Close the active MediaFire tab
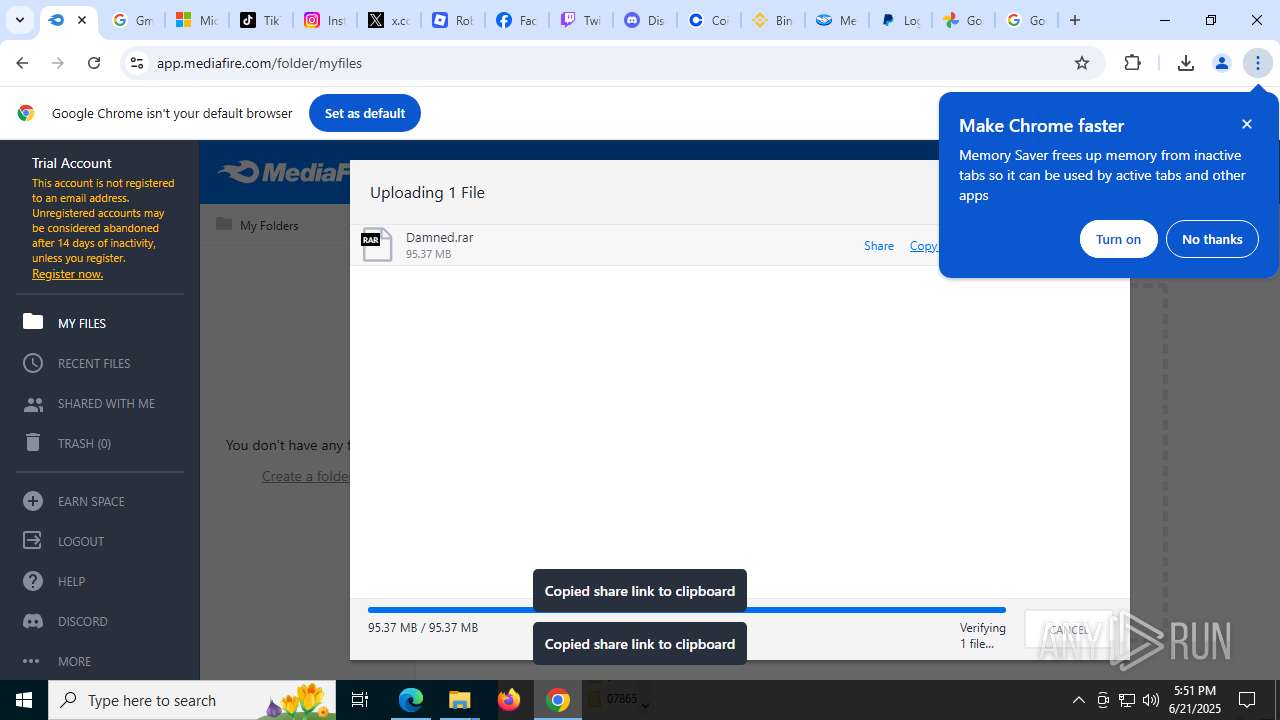This screenshot has height=720, width=1280. (82, 20)
